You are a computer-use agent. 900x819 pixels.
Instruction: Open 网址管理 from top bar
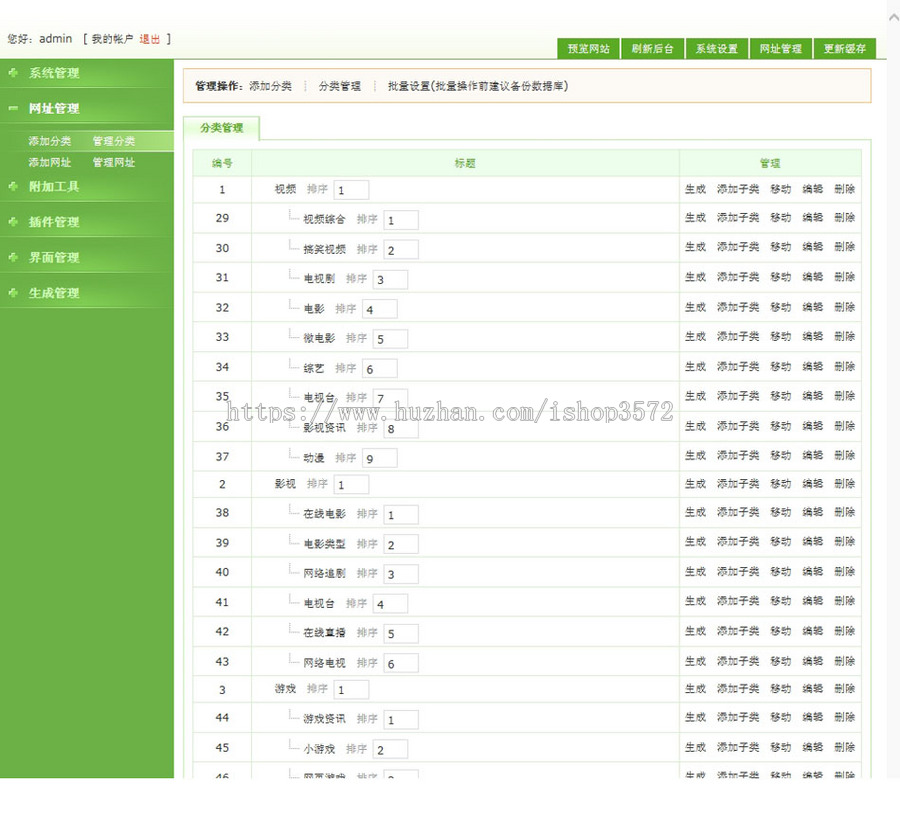point(781,49)
